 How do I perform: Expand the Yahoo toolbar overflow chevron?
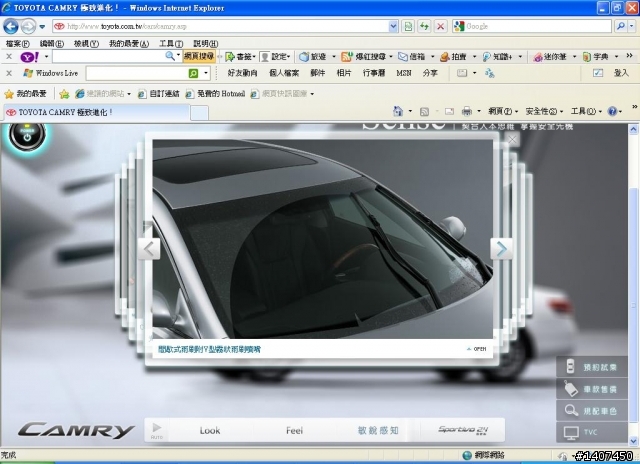click(629, 56)
